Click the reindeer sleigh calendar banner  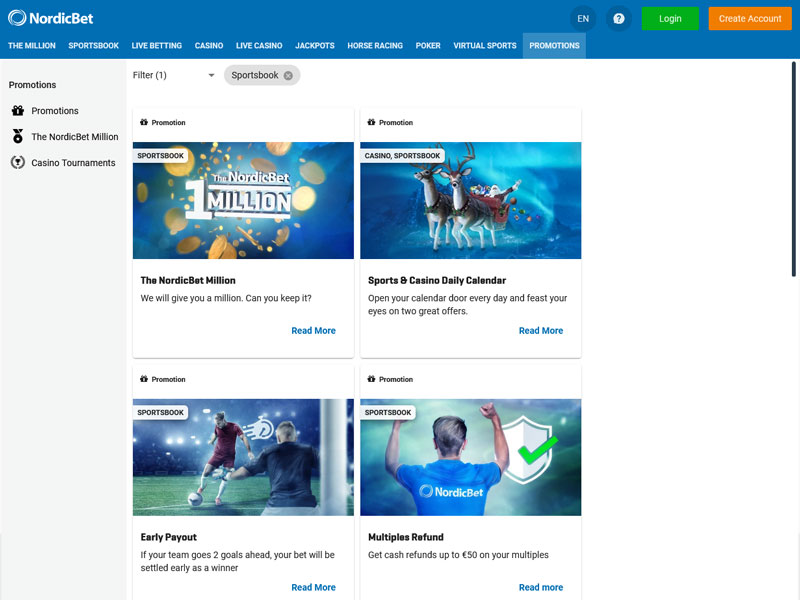click(471, 201)
